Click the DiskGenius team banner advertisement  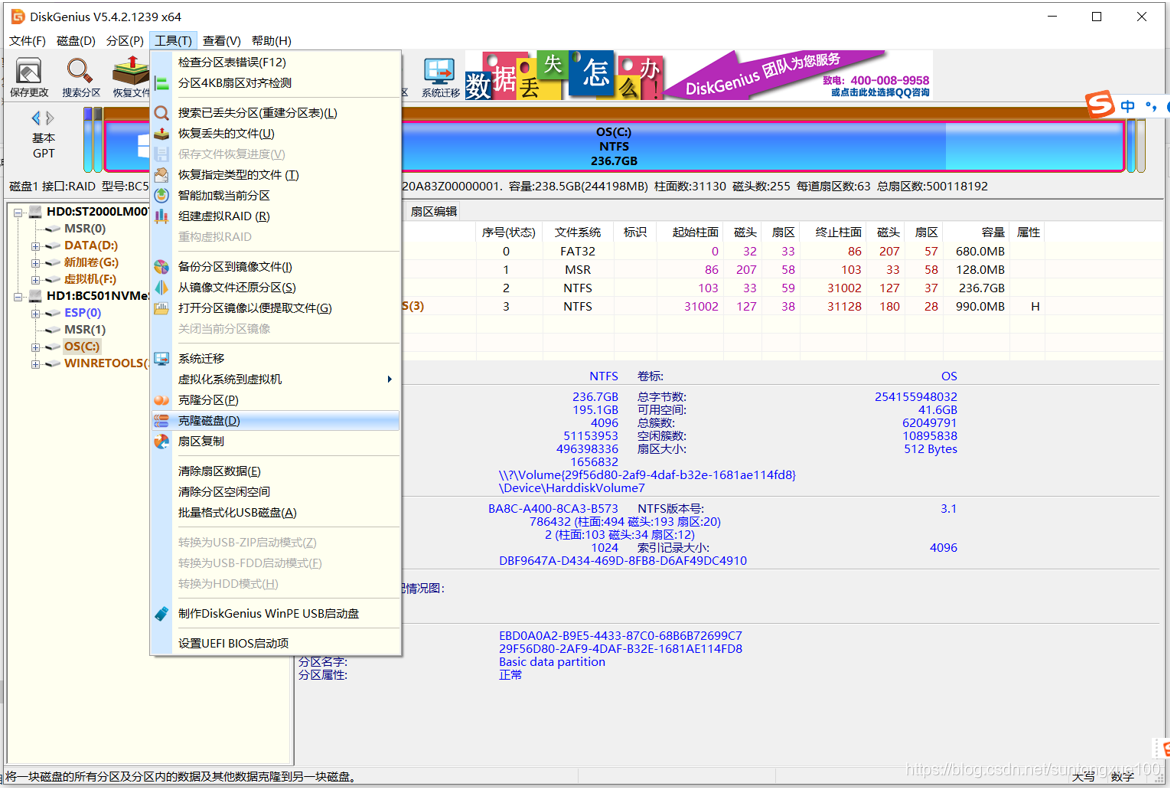point(798,75)
